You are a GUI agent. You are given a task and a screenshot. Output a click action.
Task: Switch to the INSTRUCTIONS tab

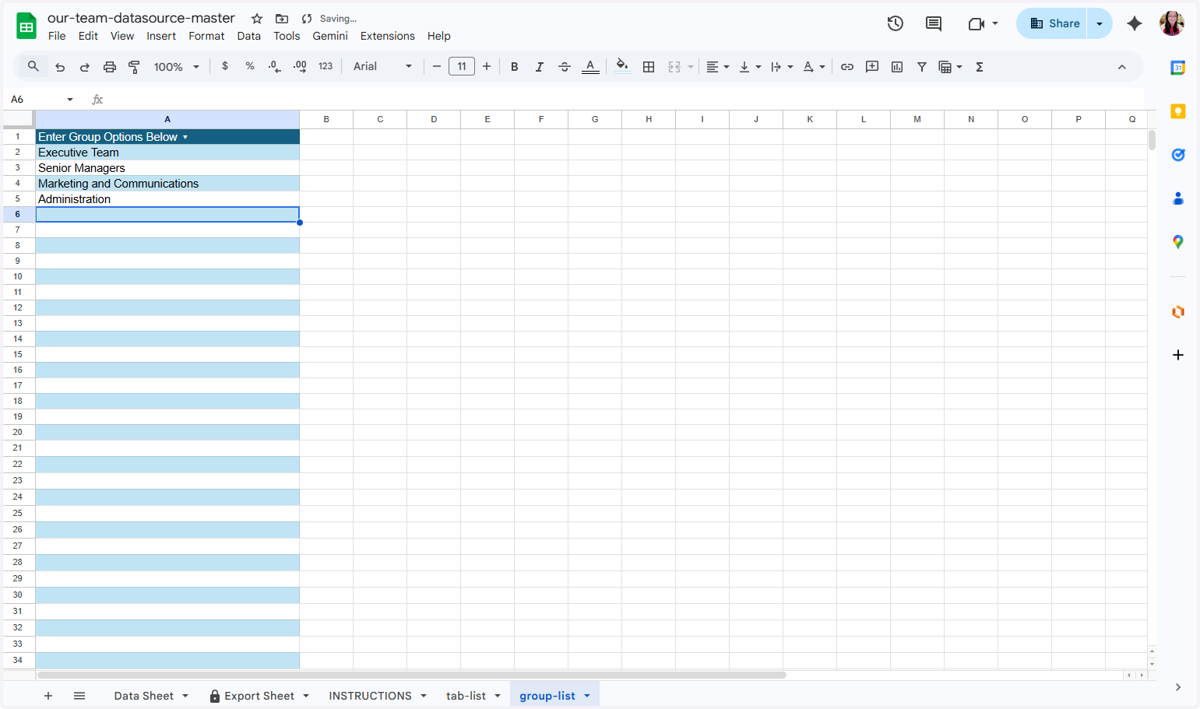[x=370, y=696]
